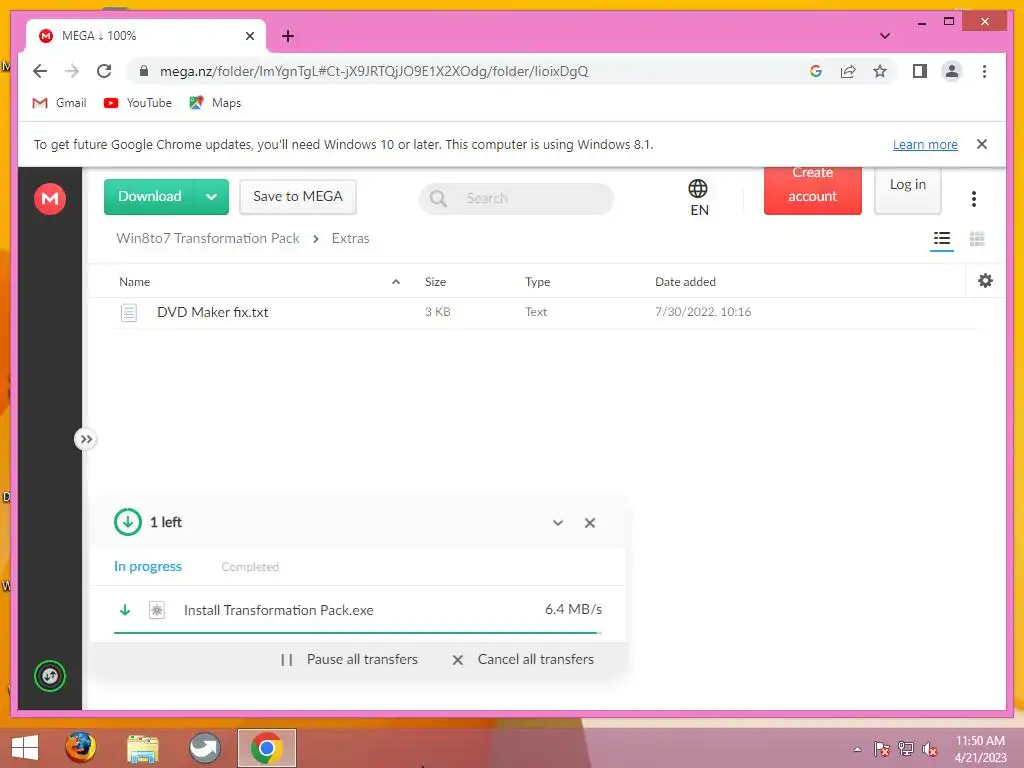Select the DVD Maker fix.txt file
The image size is (1024, 768).
(x=547, y=312)
